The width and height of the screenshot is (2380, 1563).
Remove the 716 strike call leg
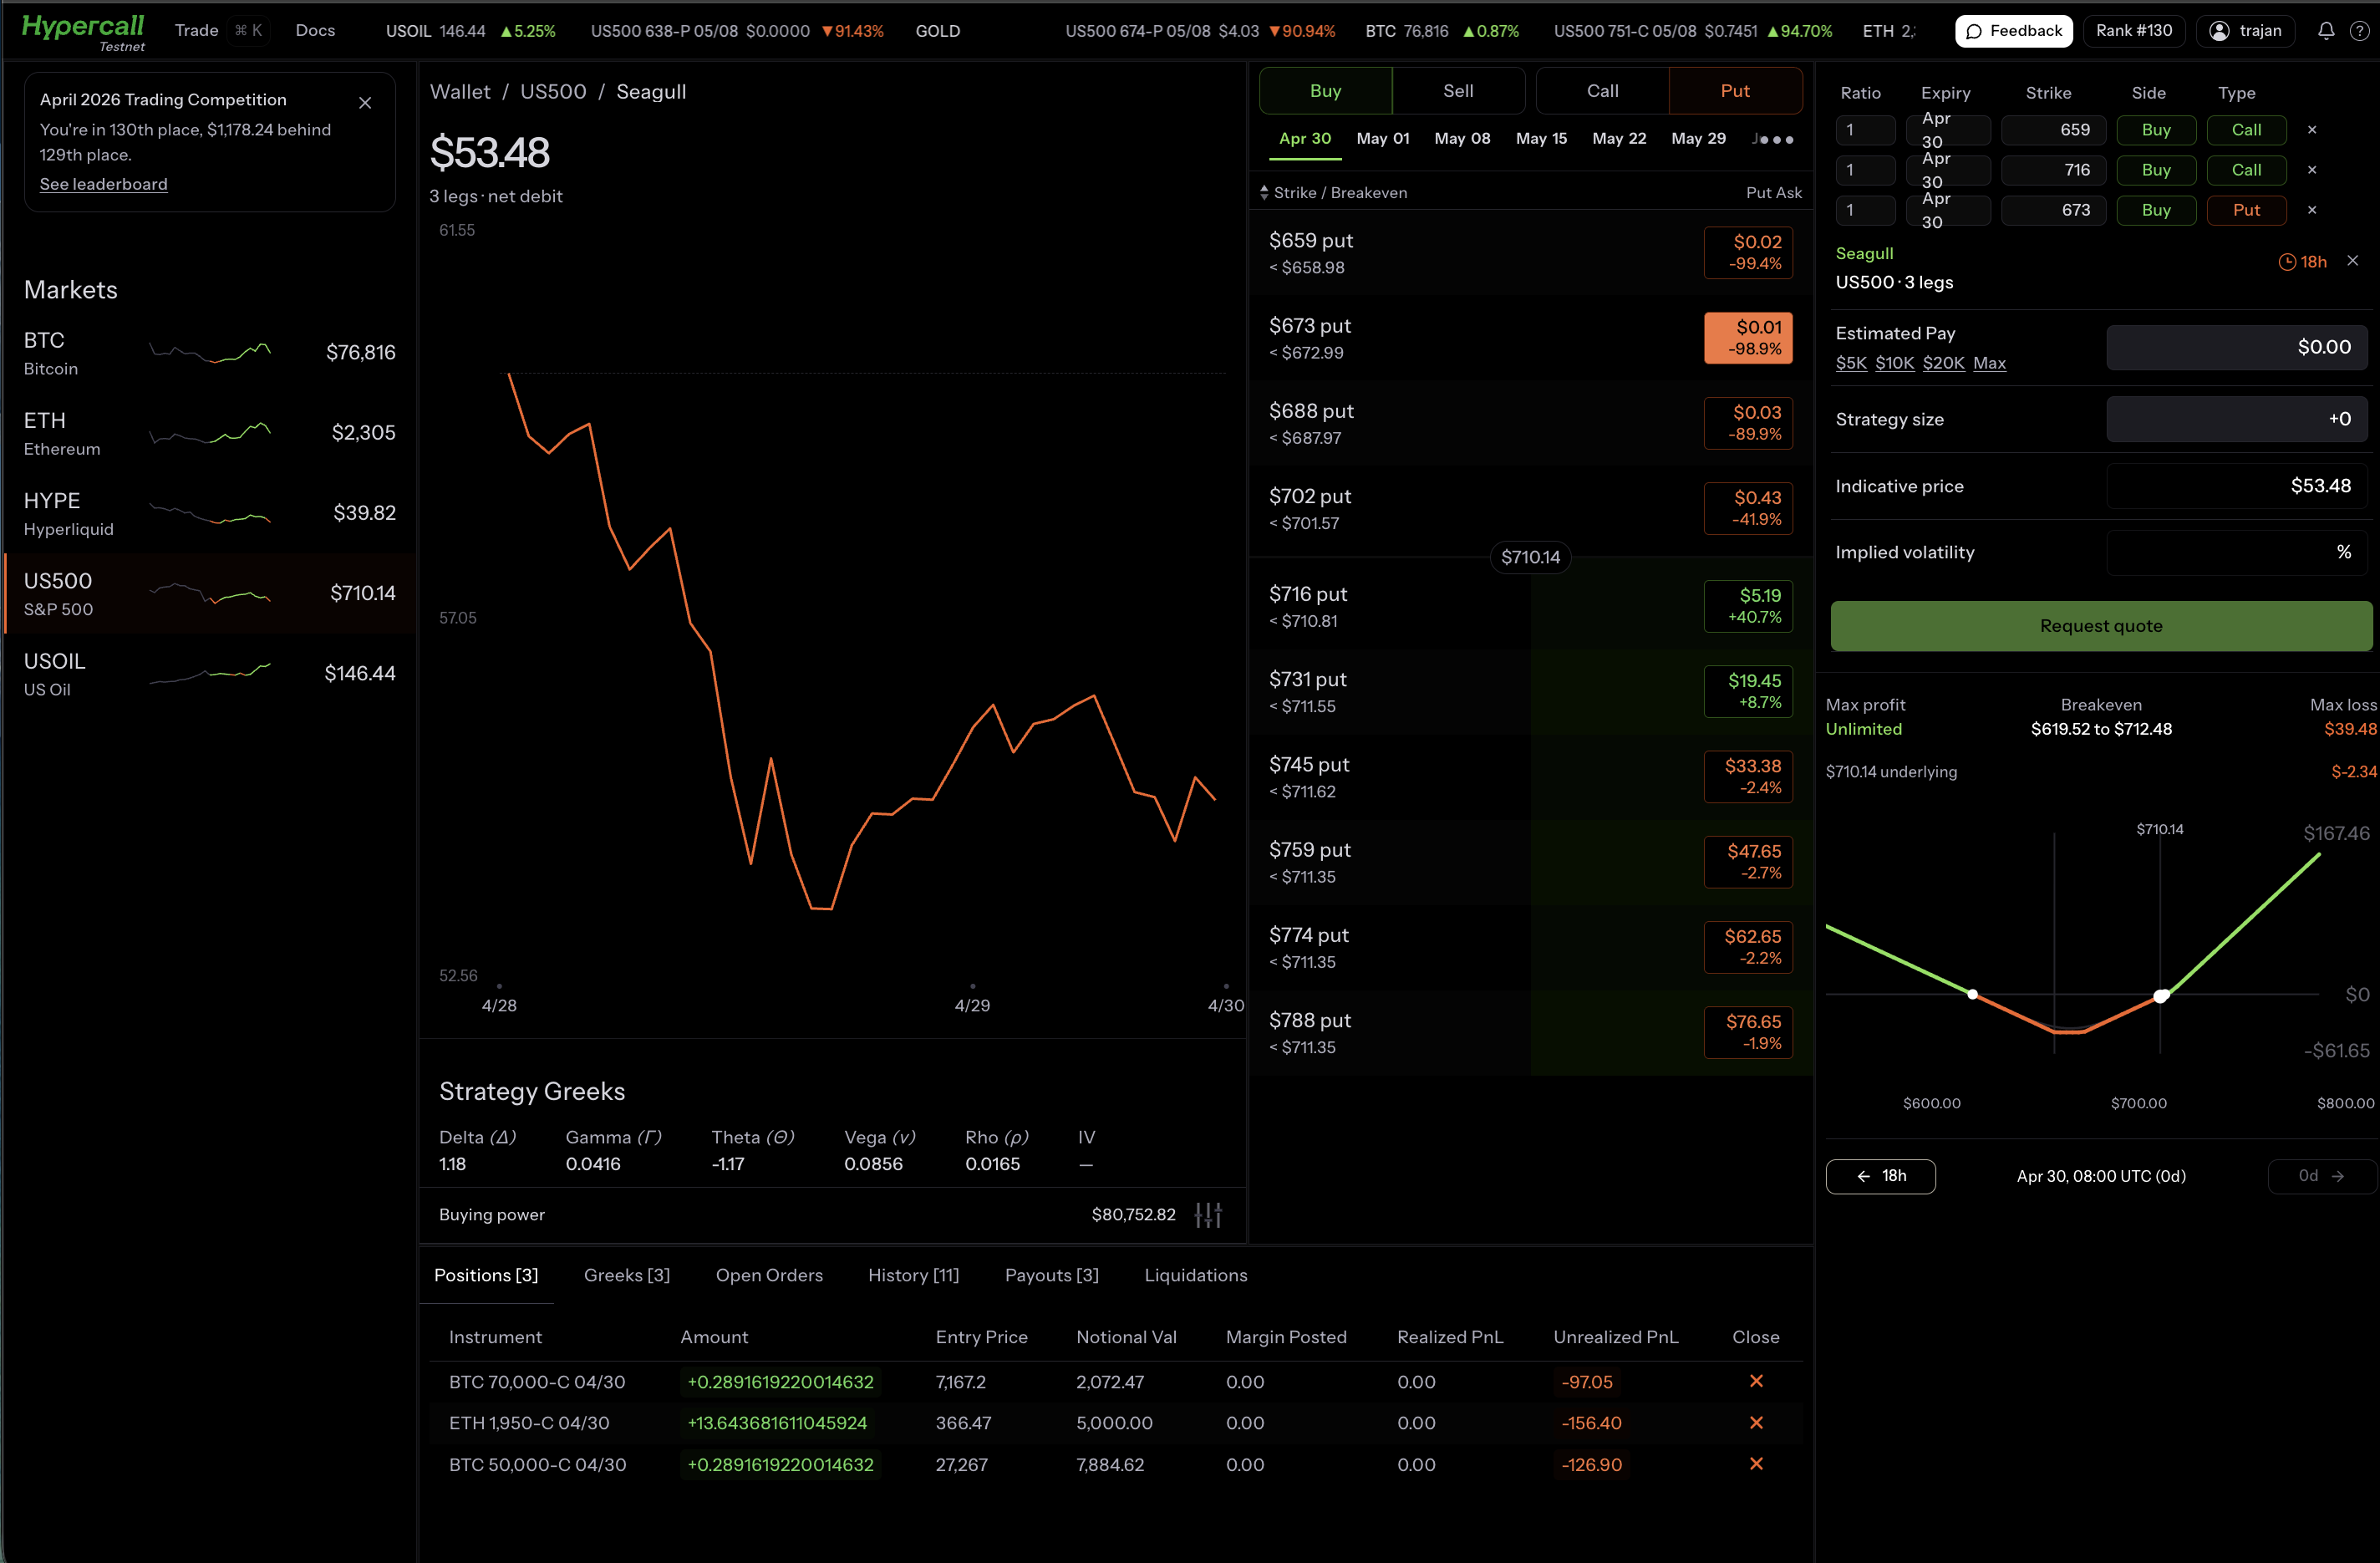coord(2311,170)
